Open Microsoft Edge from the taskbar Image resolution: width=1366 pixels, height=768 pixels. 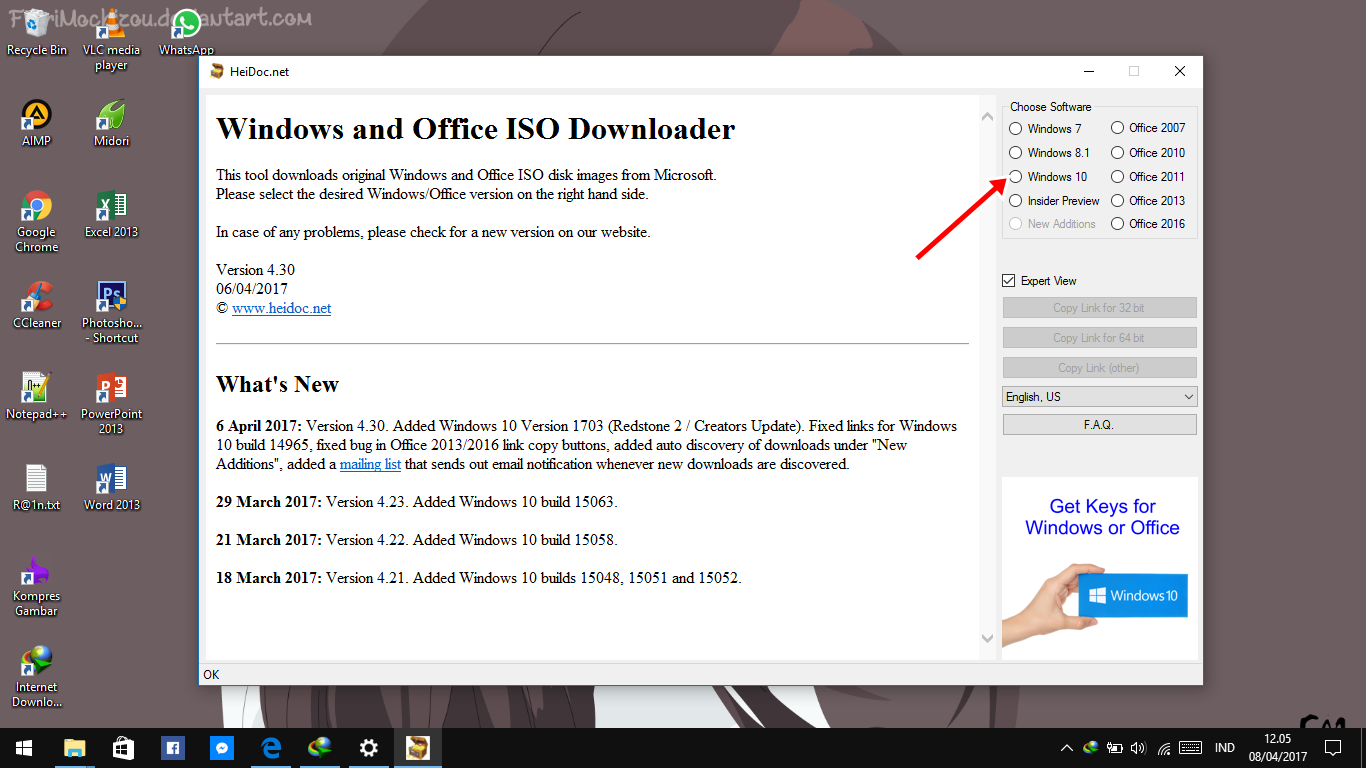[271, 748]
